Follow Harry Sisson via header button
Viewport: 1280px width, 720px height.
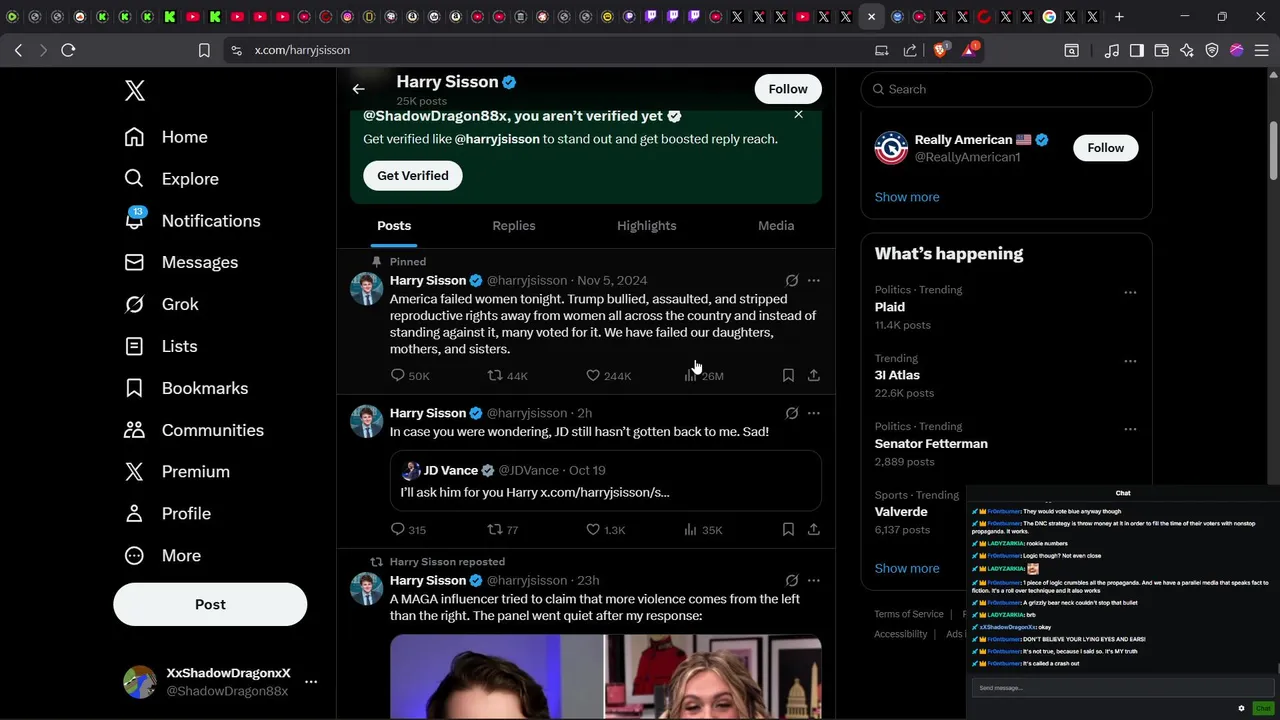coord(788,89)
